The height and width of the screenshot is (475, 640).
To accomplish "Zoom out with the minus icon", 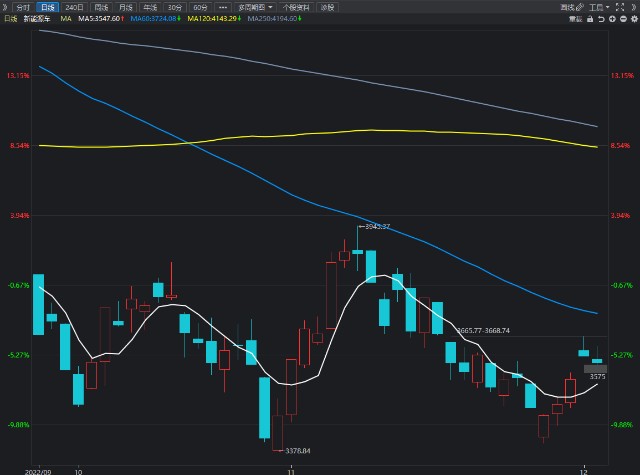I will [623, 19].
